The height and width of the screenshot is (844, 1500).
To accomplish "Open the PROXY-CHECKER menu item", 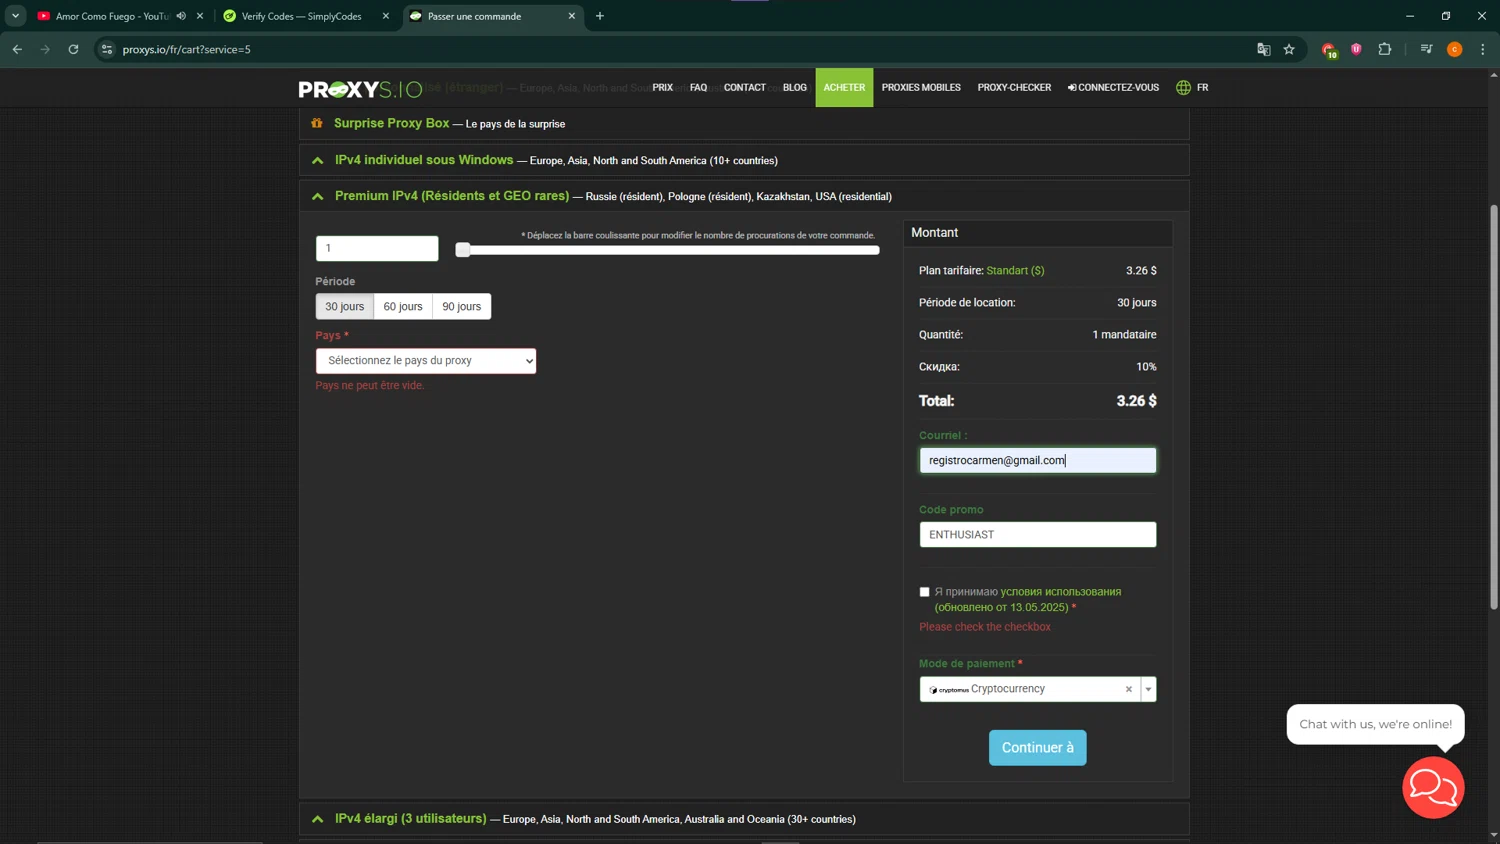I will [1014, 88].
